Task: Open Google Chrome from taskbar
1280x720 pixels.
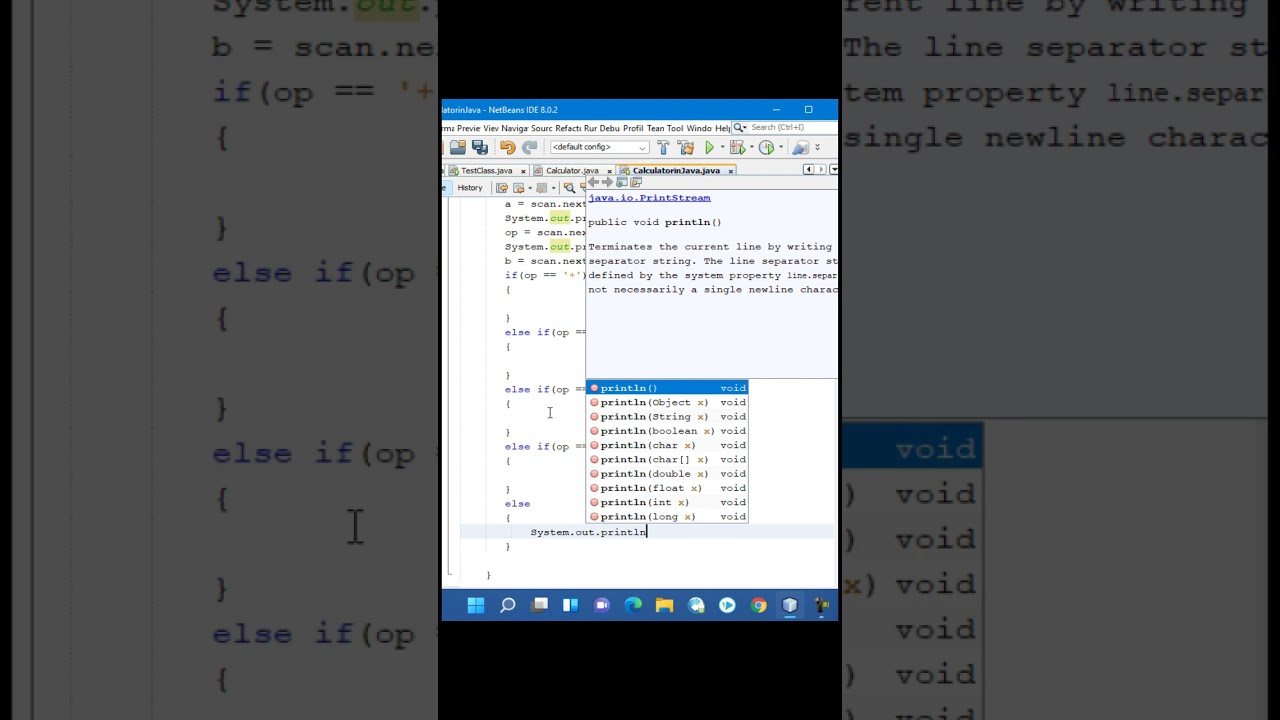Action: click(x=758, y=604)
